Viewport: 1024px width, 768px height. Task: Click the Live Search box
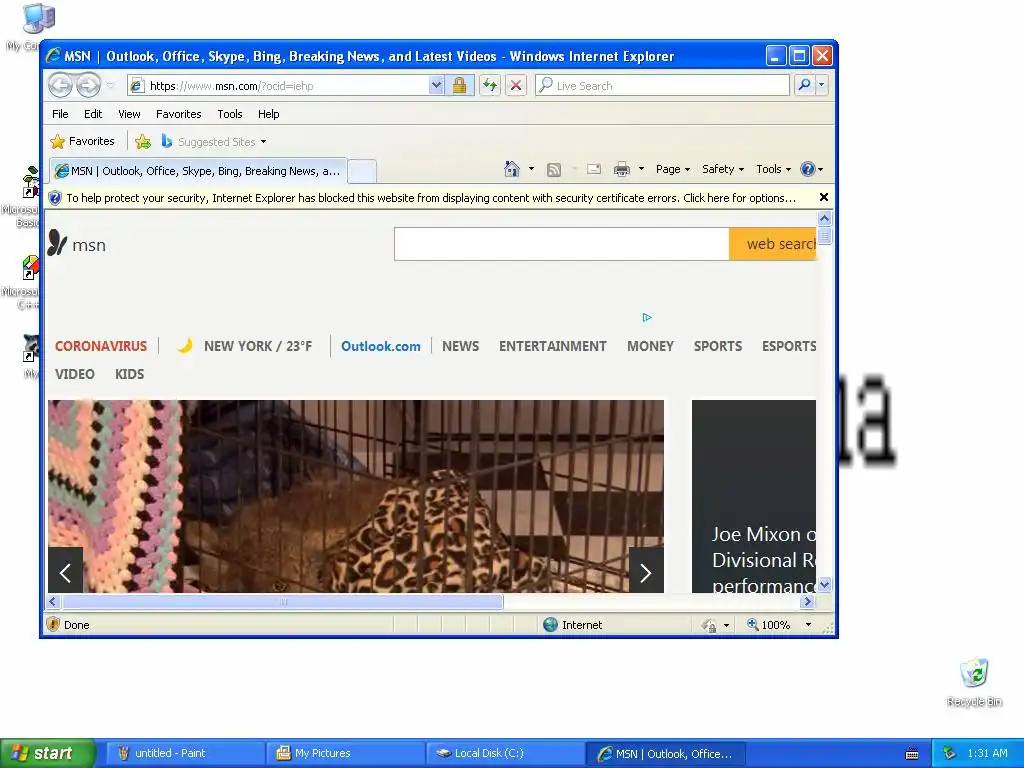[x=662, y=86]
